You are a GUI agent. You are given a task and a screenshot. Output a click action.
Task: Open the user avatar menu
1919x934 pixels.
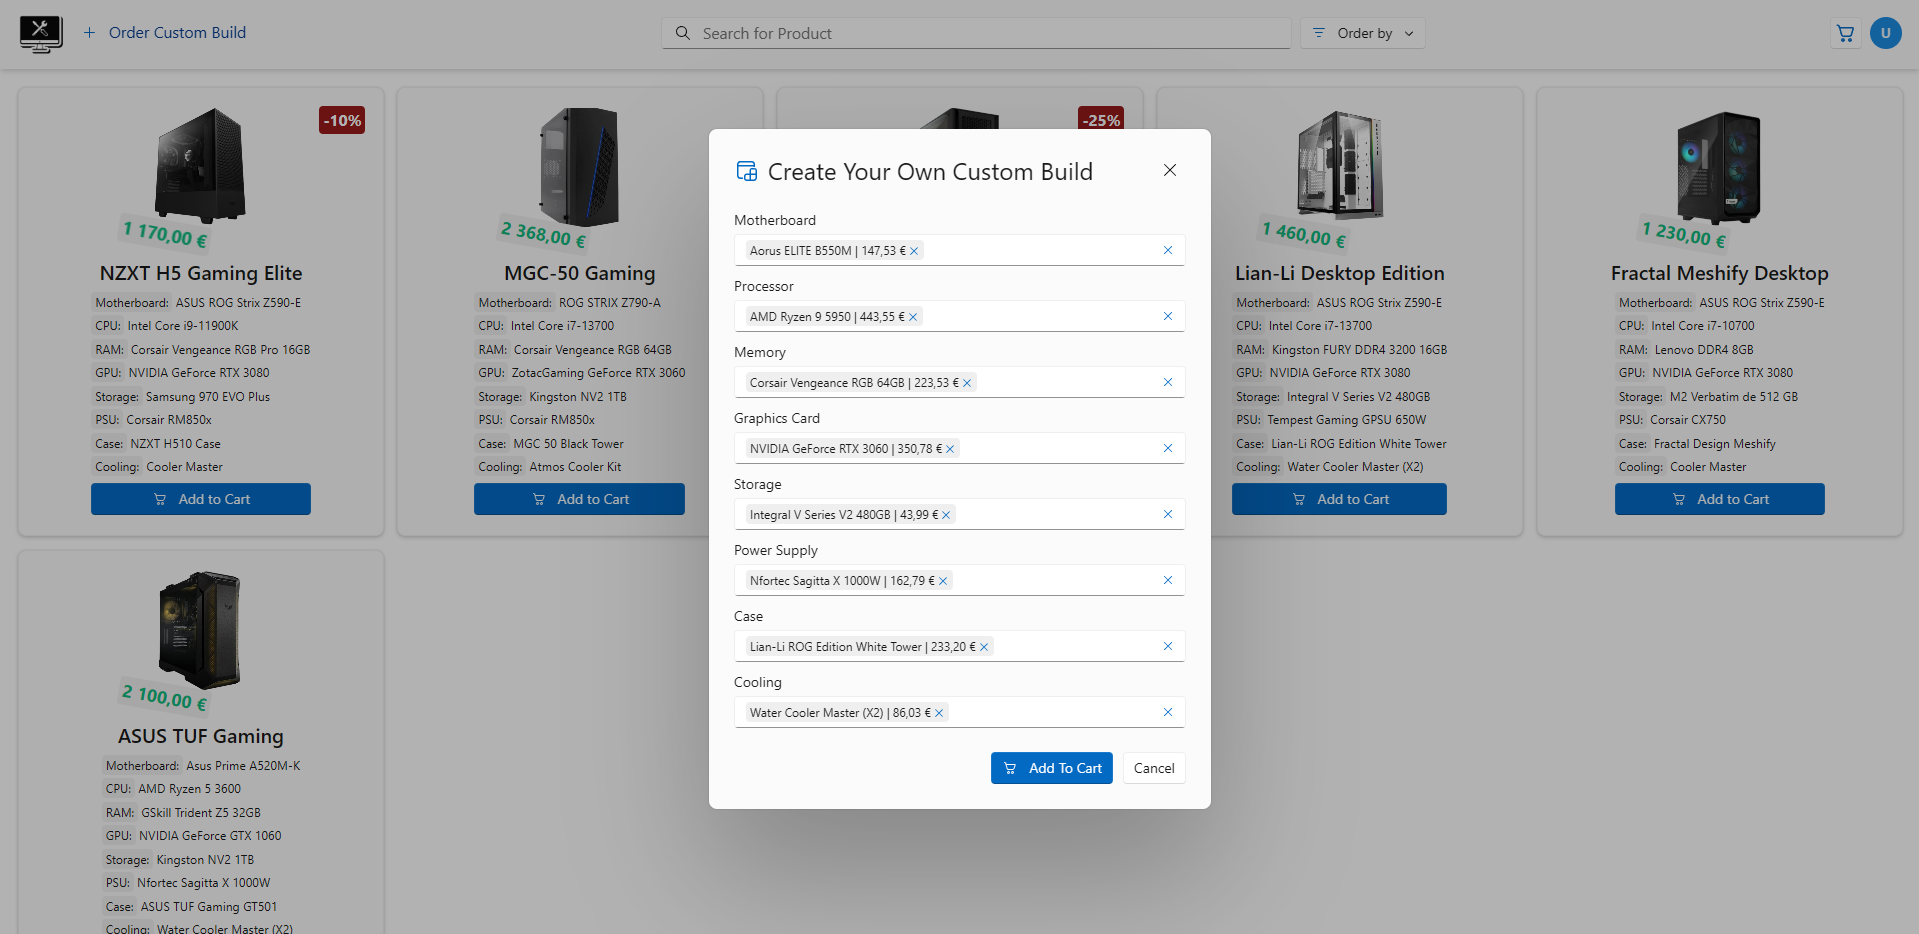pos(1886,33)
